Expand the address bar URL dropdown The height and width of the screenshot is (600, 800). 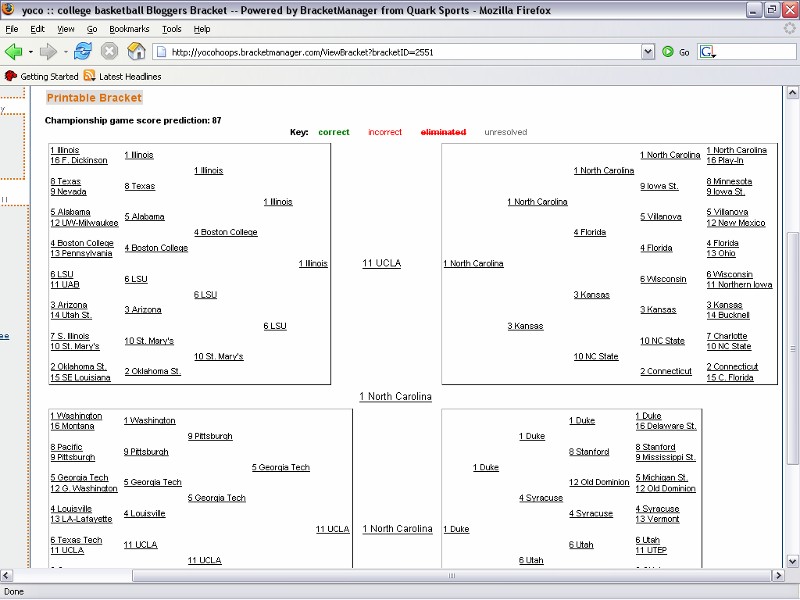tap(647, 52)
